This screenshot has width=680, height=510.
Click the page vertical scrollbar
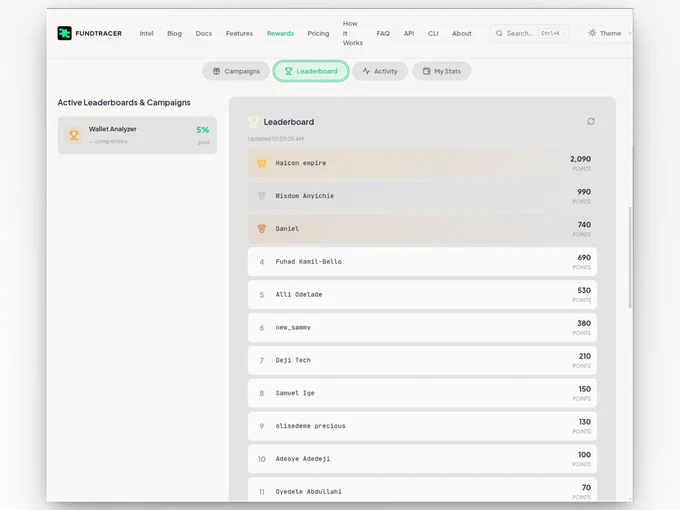630,258
